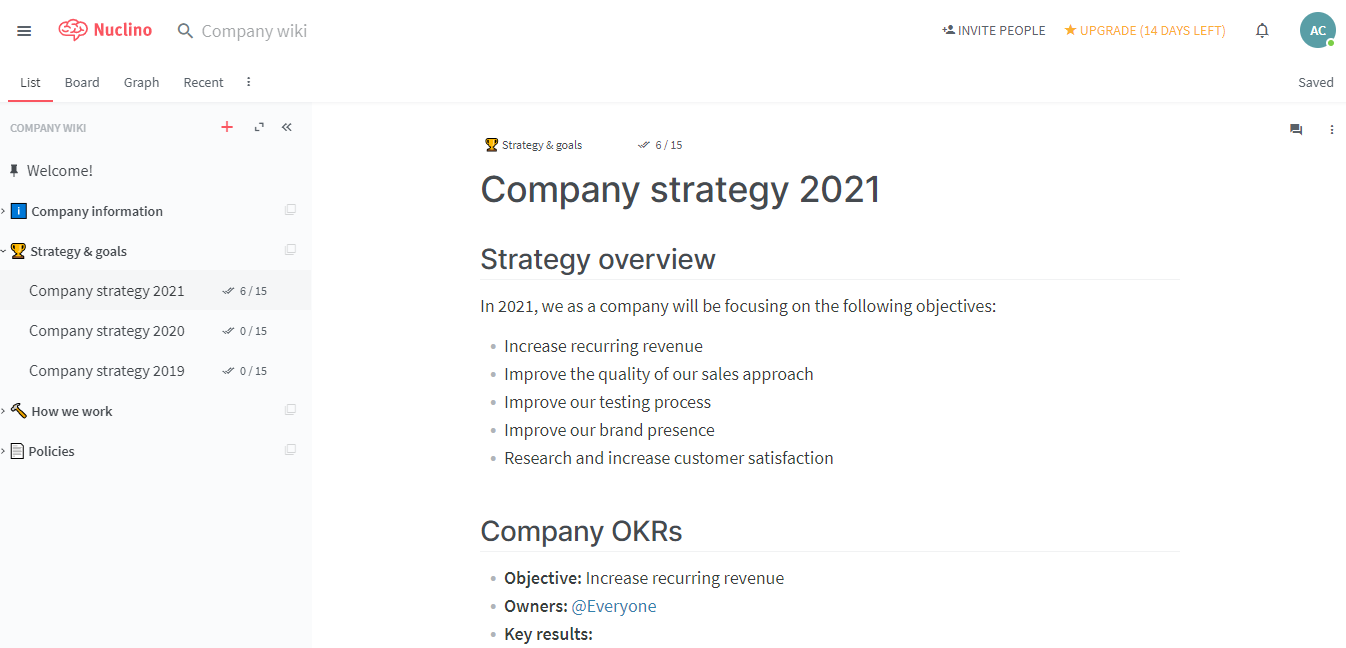Switch to the Board tab
Image resolution: width=1346 pixels, height=648 pixels.
(x=82, y=82)
